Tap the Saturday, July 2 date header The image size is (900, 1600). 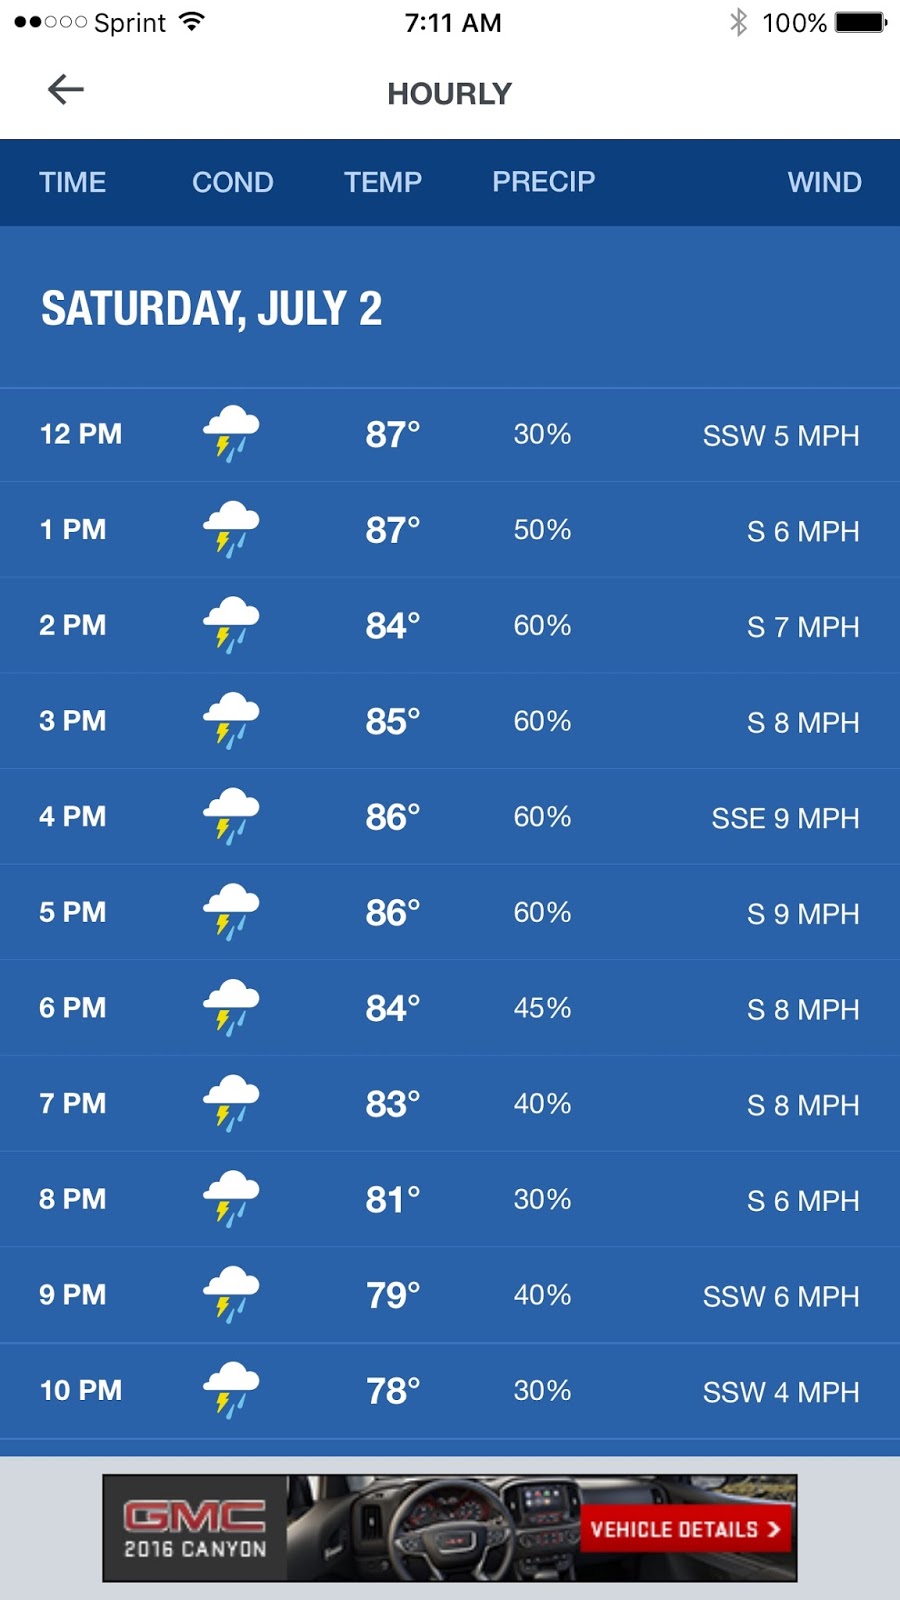pyautogui.click(x=211, y=308)
